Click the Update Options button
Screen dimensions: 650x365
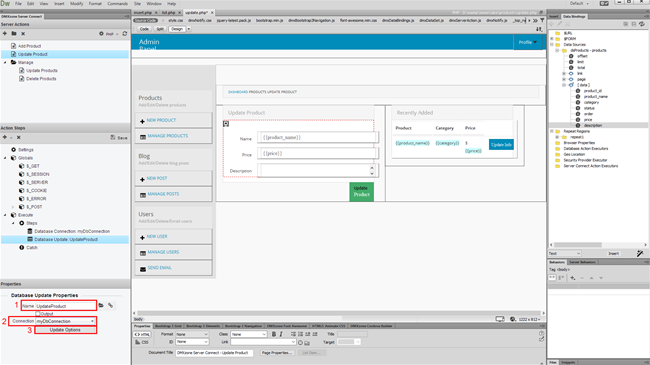click(x=65, y=330)
